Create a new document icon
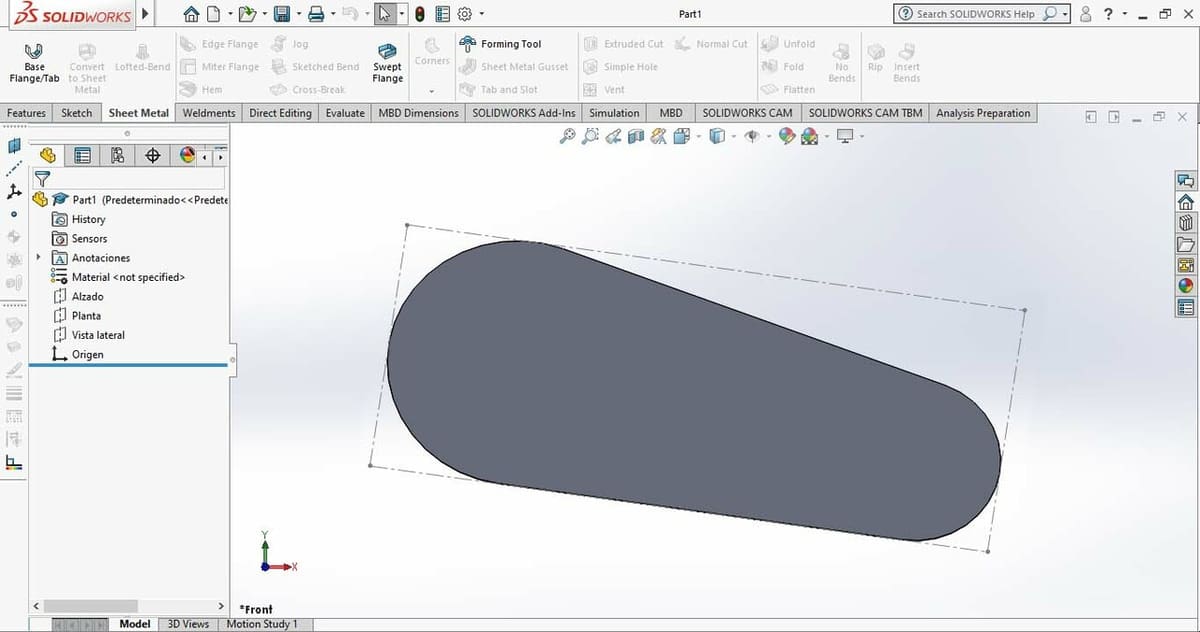 pos(213,14)
